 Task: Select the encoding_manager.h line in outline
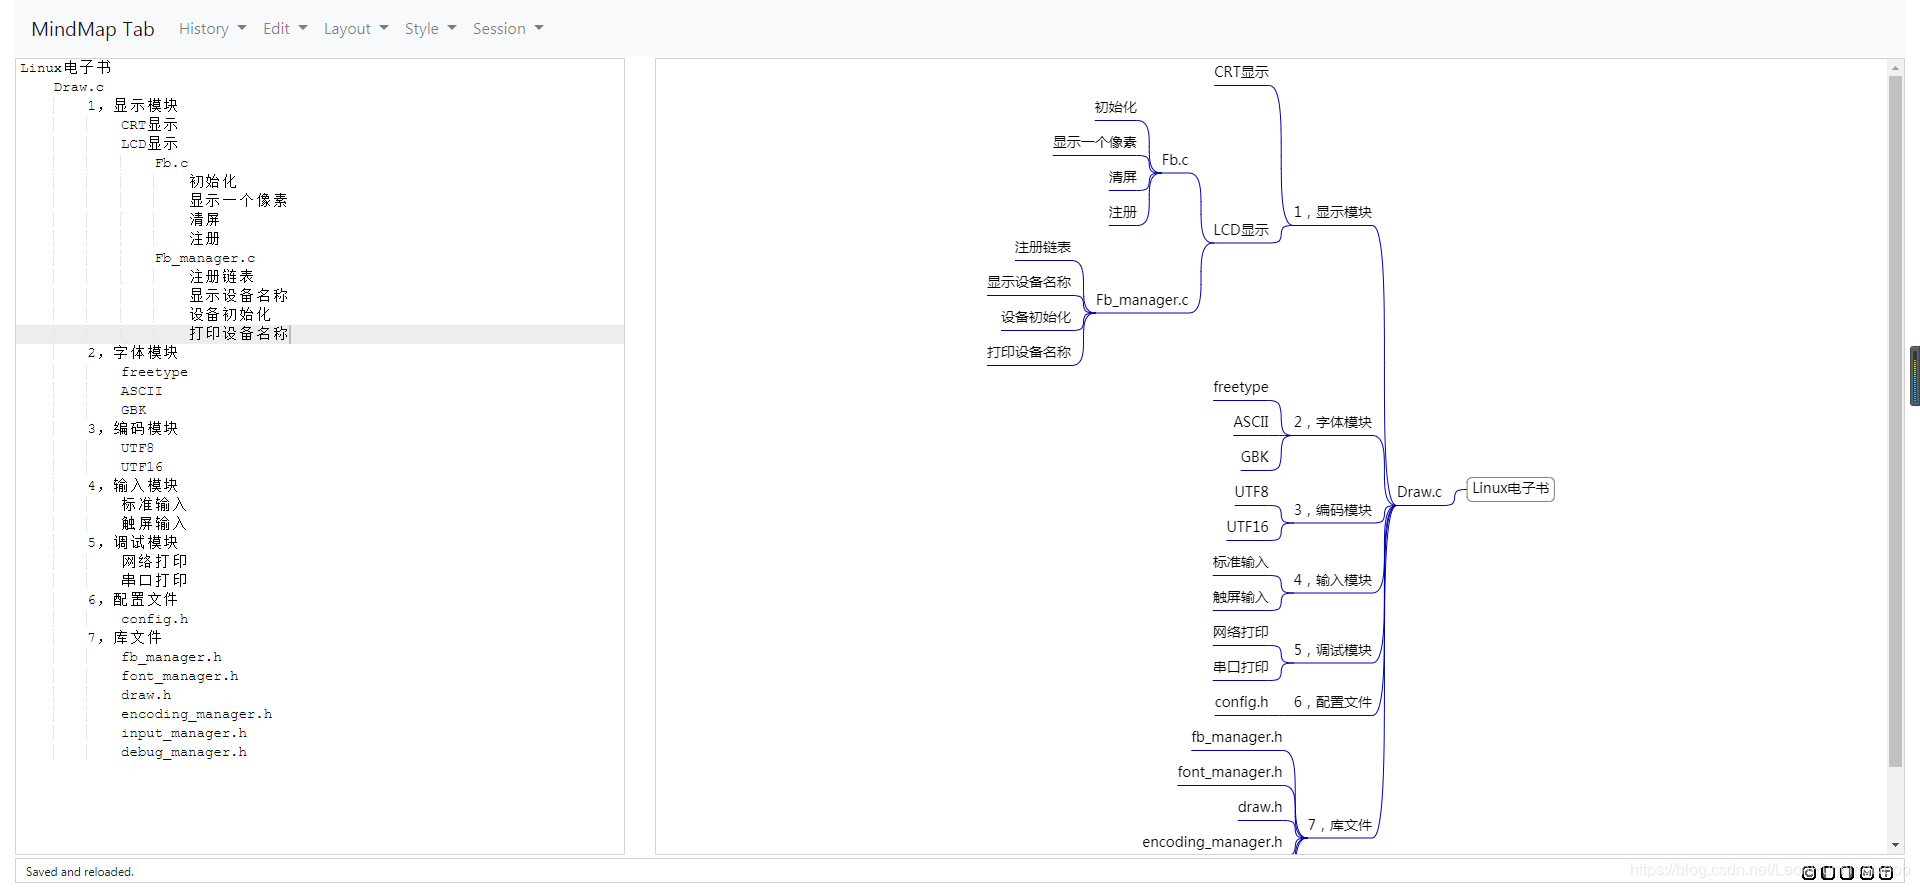196,714
